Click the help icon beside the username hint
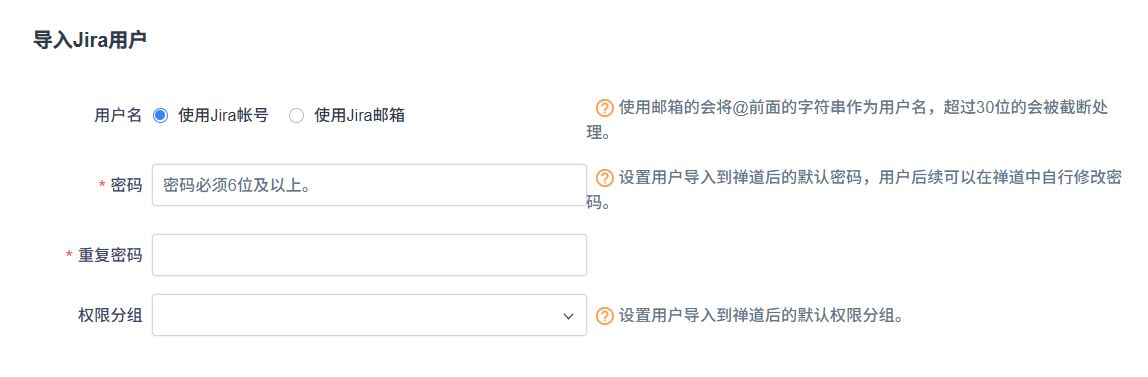Viewport: 1148px width, 377px height. 605,109
